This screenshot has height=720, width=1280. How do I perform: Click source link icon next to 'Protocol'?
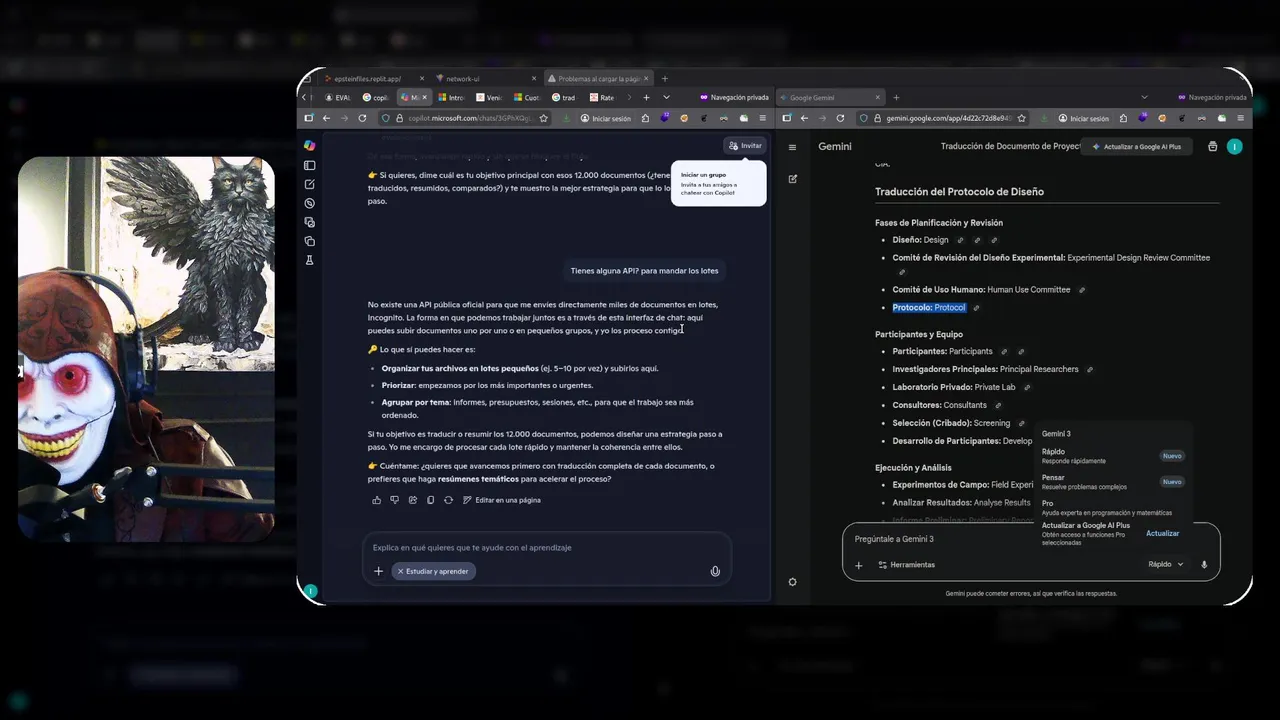point(976,308)
